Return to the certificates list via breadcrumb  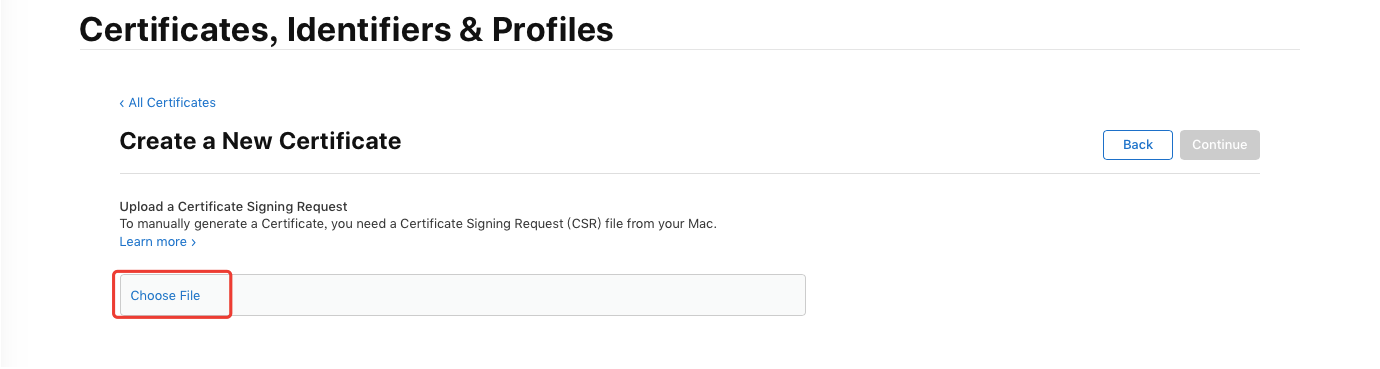coord(168,103)
